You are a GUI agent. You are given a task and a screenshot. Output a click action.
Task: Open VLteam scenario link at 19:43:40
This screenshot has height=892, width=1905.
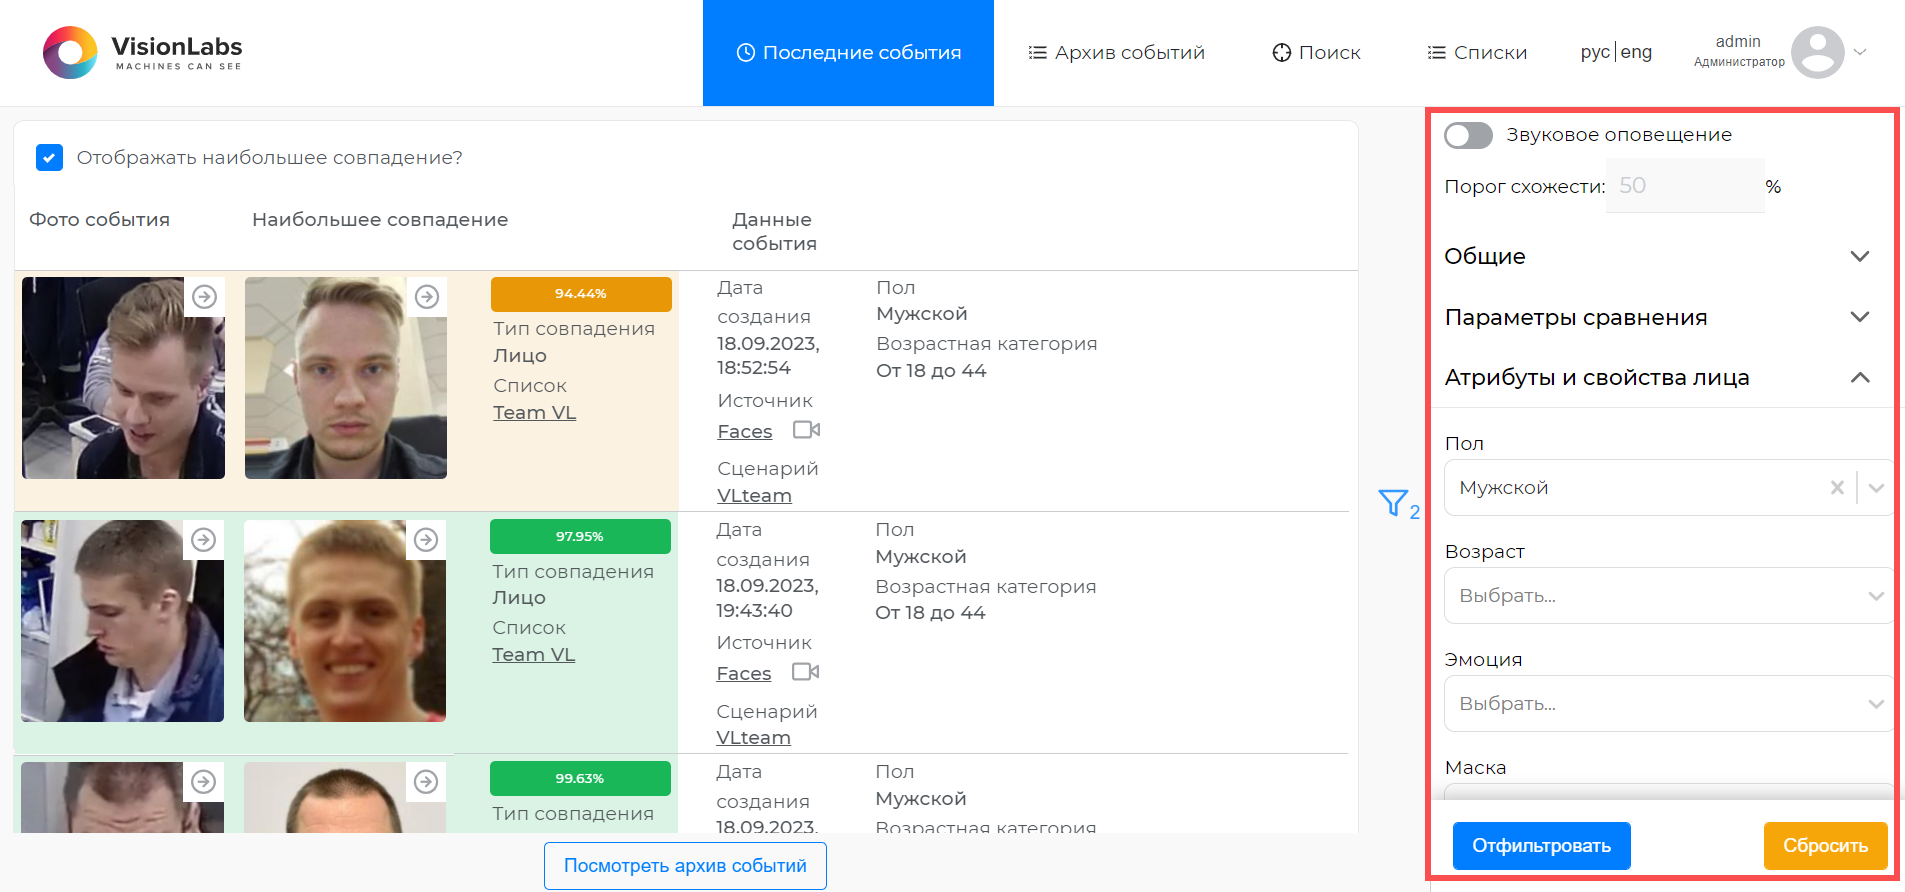[754, 738]
